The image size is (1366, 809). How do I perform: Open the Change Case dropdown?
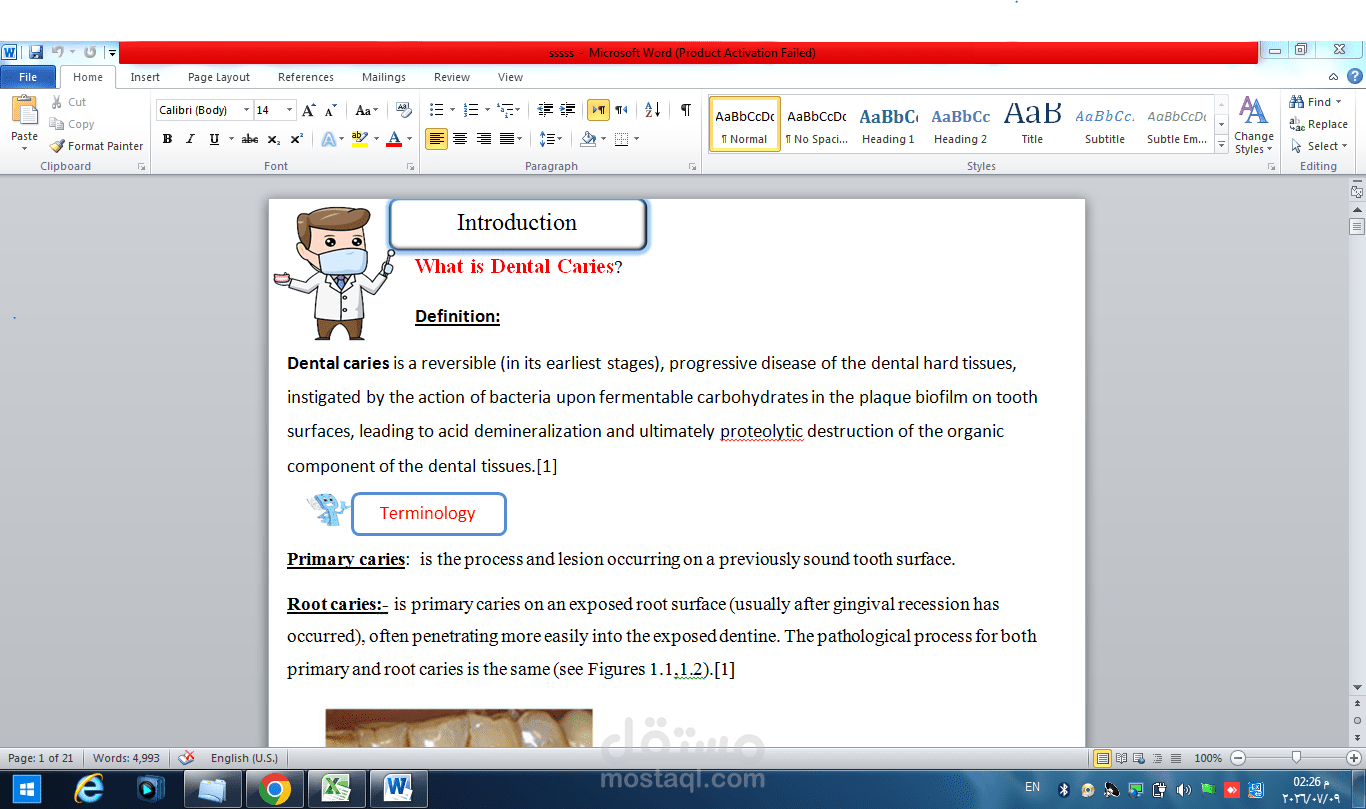point(367,110)
